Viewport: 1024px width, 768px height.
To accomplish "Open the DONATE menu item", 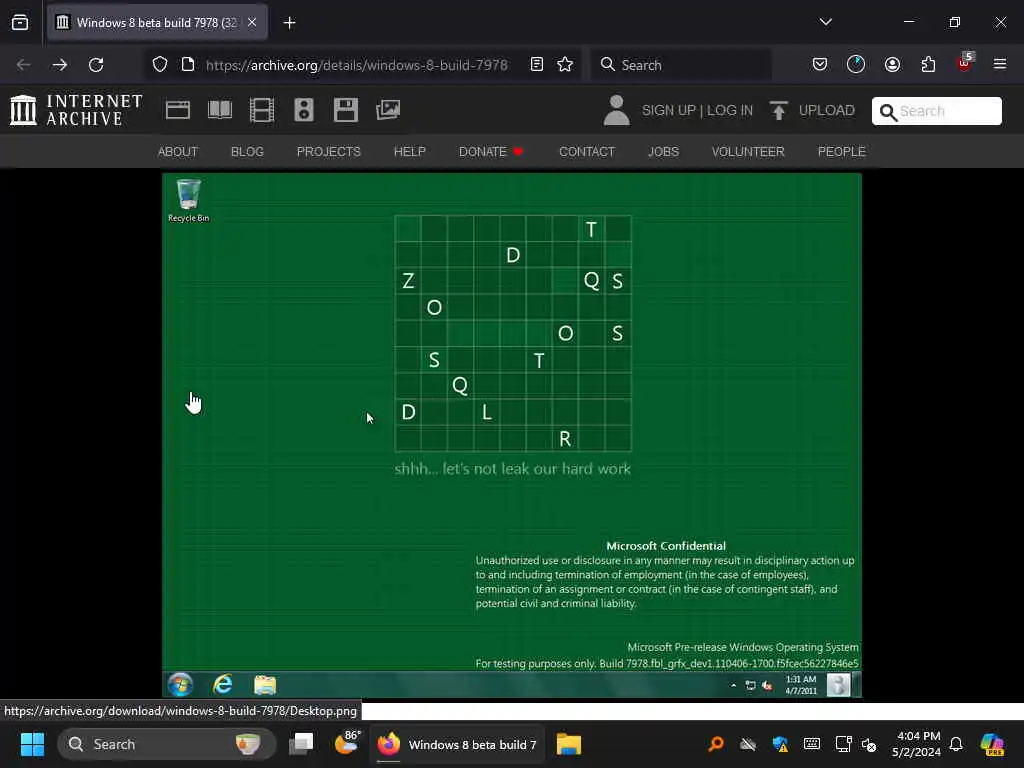I will tap(491, 152).
